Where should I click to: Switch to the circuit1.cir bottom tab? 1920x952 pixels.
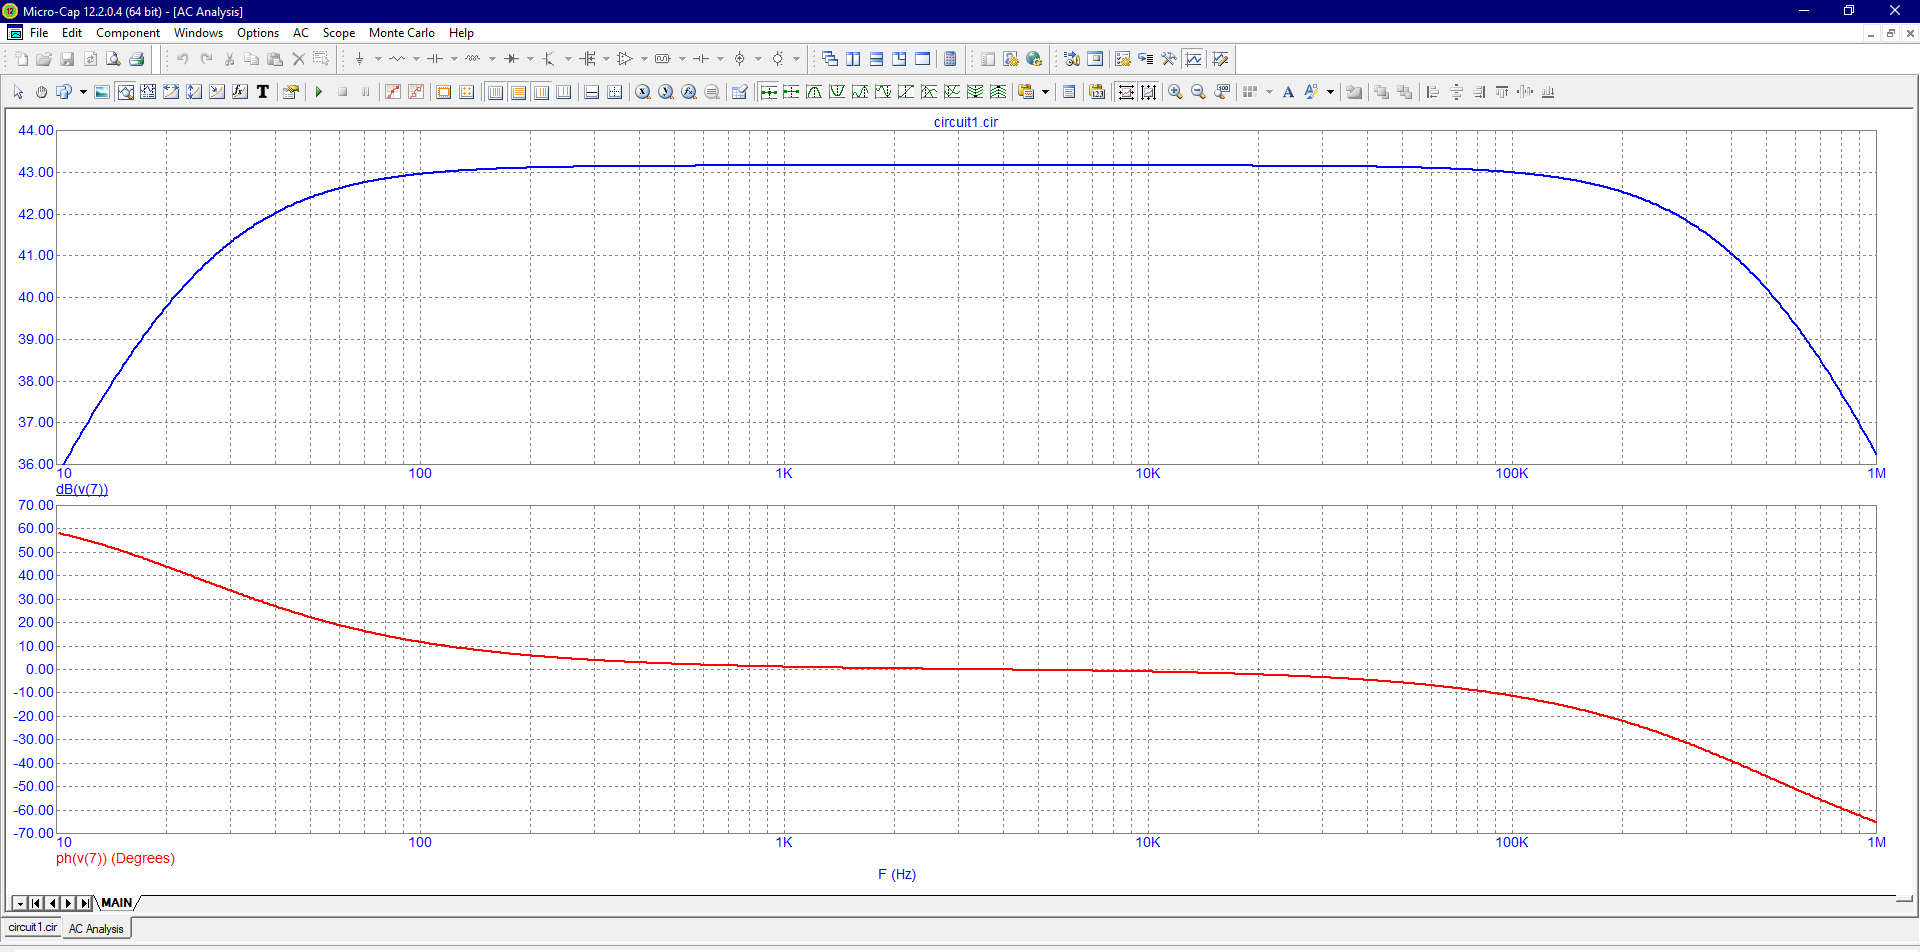point(33,928)
